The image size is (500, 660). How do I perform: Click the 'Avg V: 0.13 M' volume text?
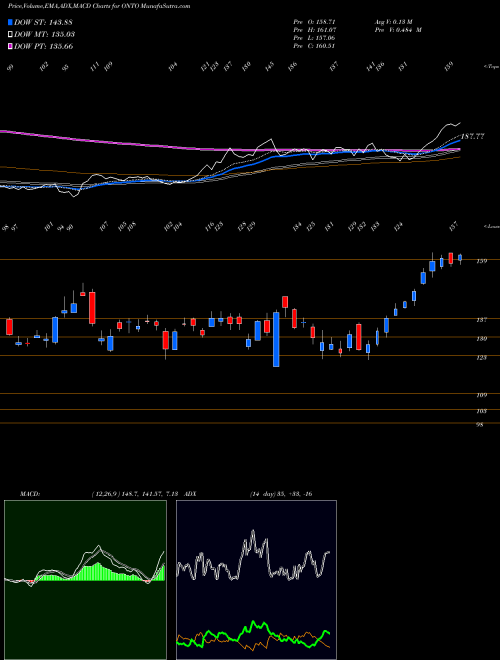pyautogui.click(x=395, y=21)
